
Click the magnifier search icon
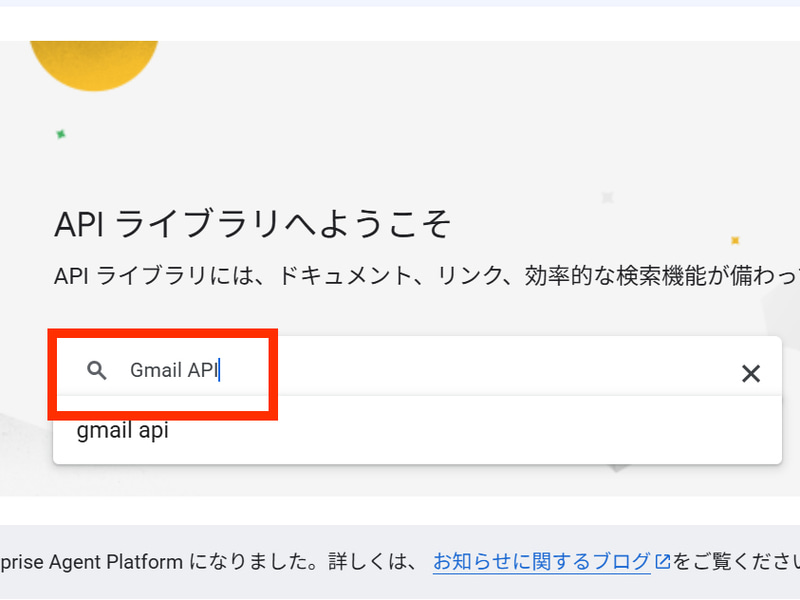pyautogui.click(x=96, y=370)
